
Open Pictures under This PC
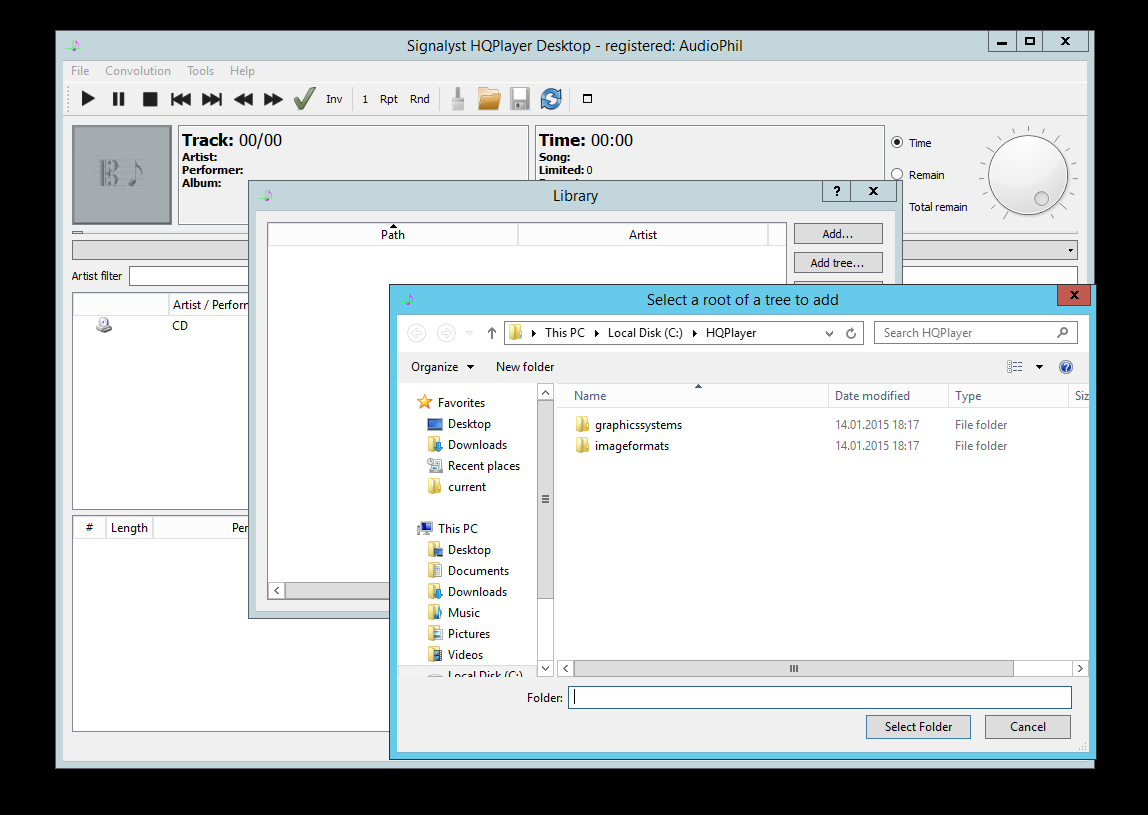tap(458, 634)
